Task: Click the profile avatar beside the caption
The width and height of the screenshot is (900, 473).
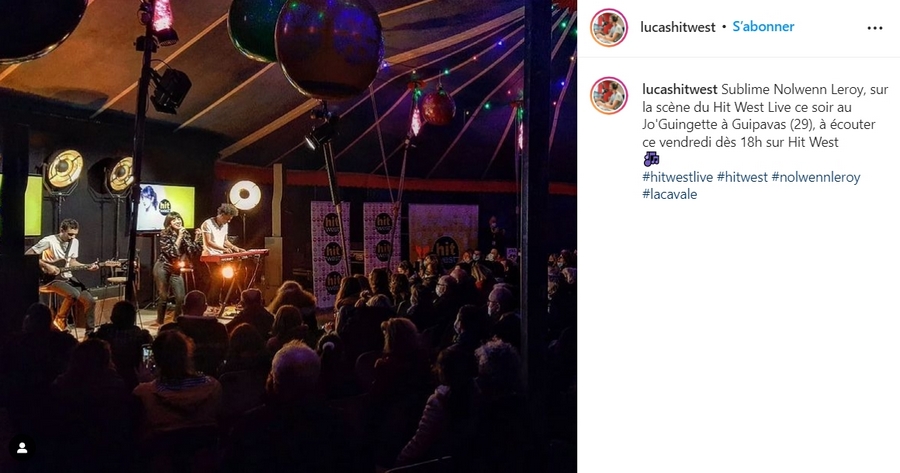Action: pyautogui.click(x=608, y=96)
